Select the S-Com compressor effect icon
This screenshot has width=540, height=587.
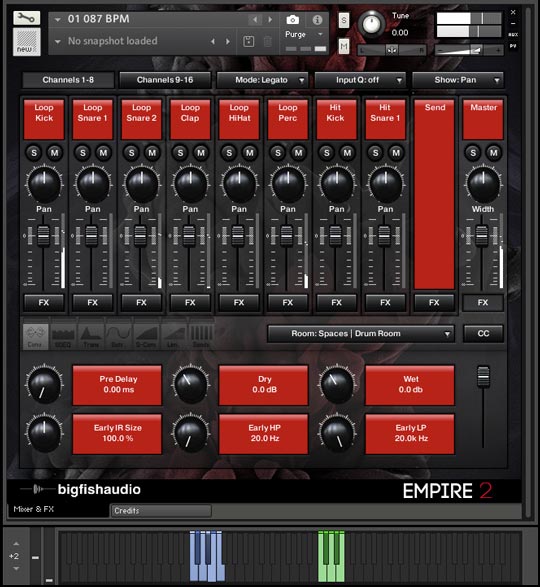(x=146, y=337)
